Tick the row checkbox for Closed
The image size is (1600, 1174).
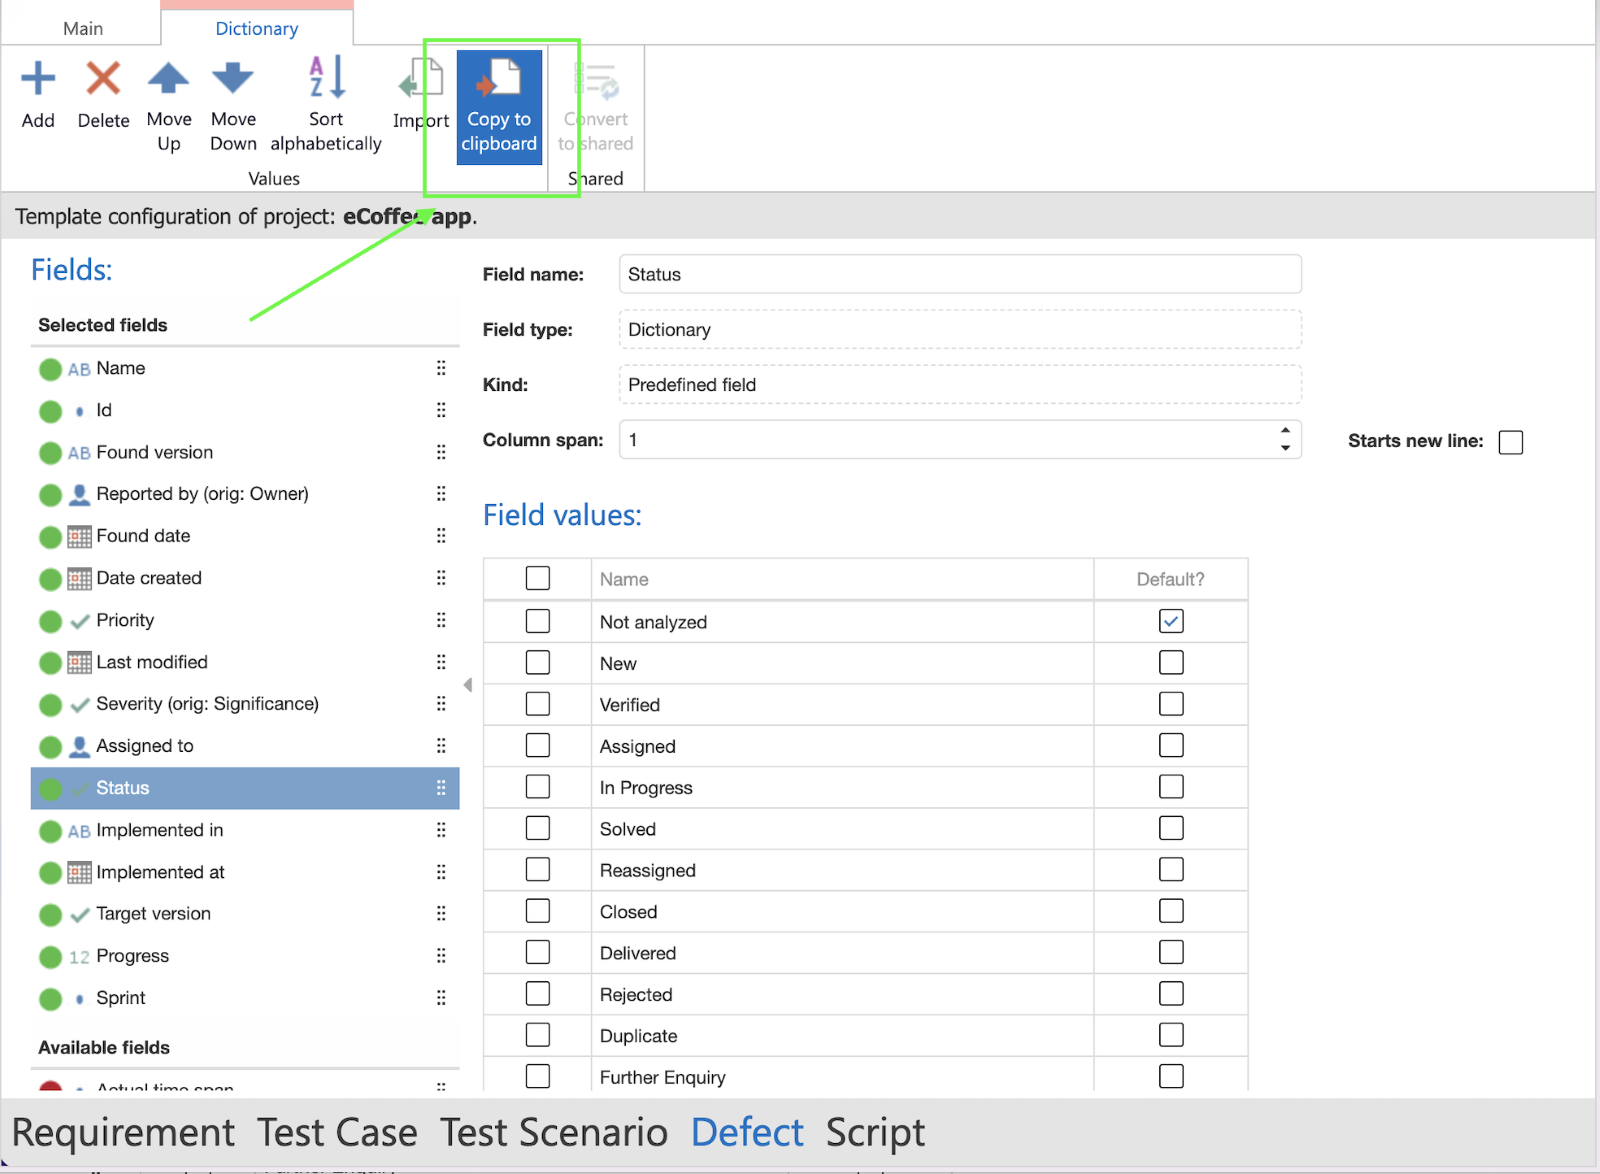click(538, 911)
